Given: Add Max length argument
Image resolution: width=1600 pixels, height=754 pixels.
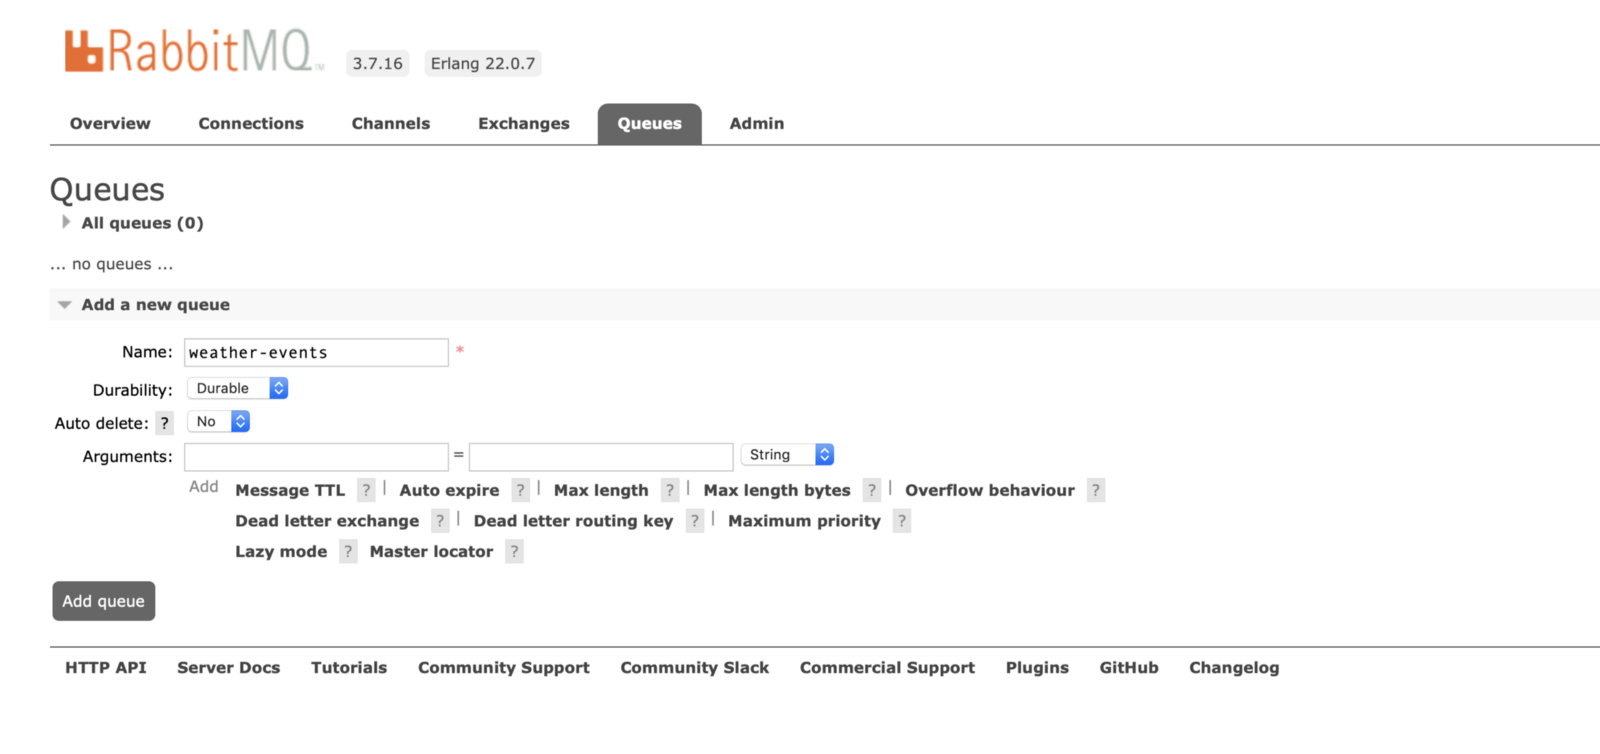Looking at the screenshot, I should (x=601, y=490).
